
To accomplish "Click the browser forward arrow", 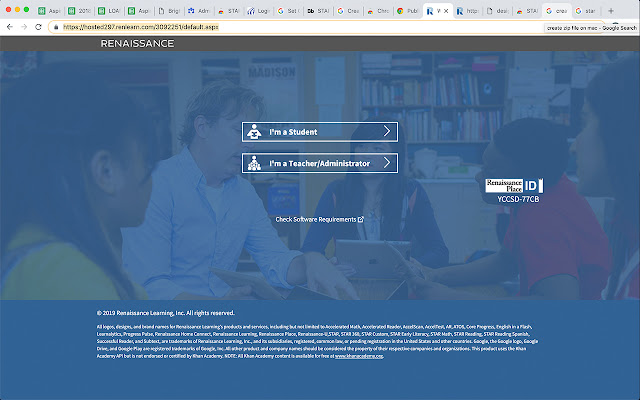I will (24, 27).
